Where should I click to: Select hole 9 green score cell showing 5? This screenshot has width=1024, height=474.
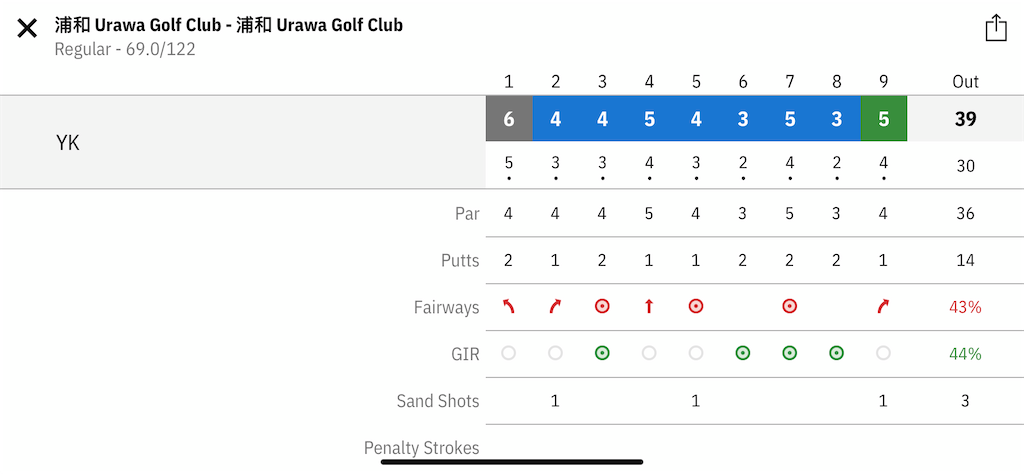click(884, 118)
